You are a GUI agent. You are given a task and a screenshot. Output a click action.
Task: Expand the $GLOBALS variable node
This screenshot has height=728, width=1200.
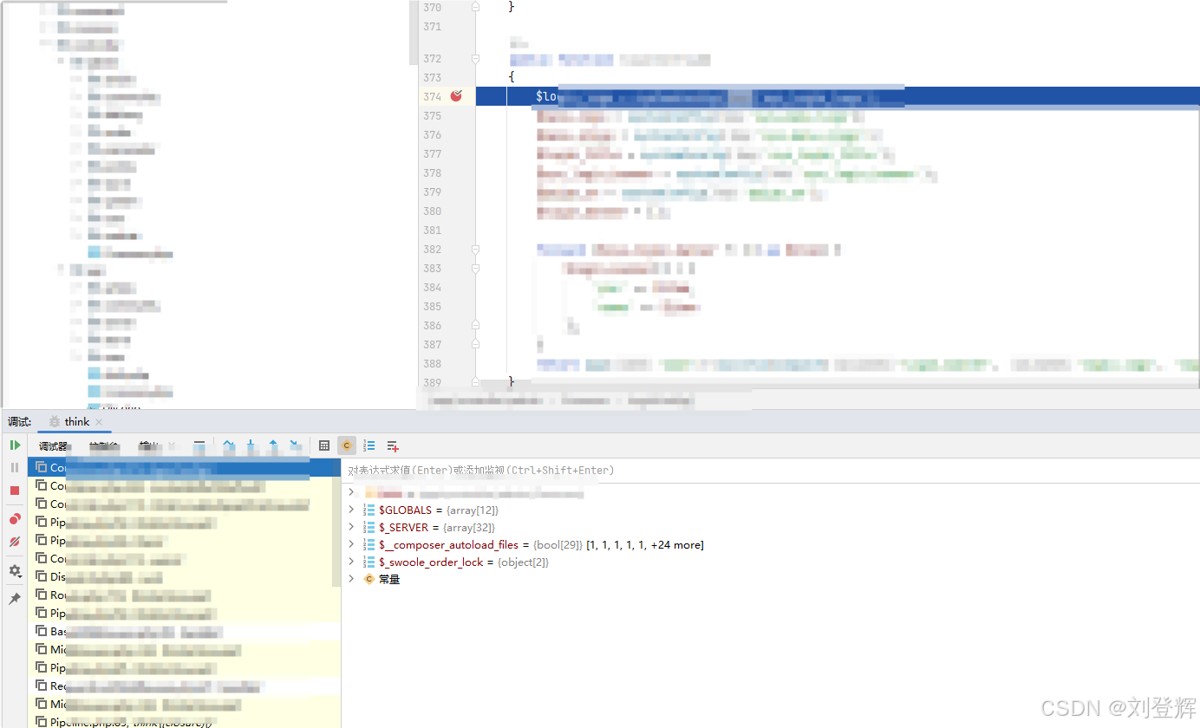coord(351,510)
